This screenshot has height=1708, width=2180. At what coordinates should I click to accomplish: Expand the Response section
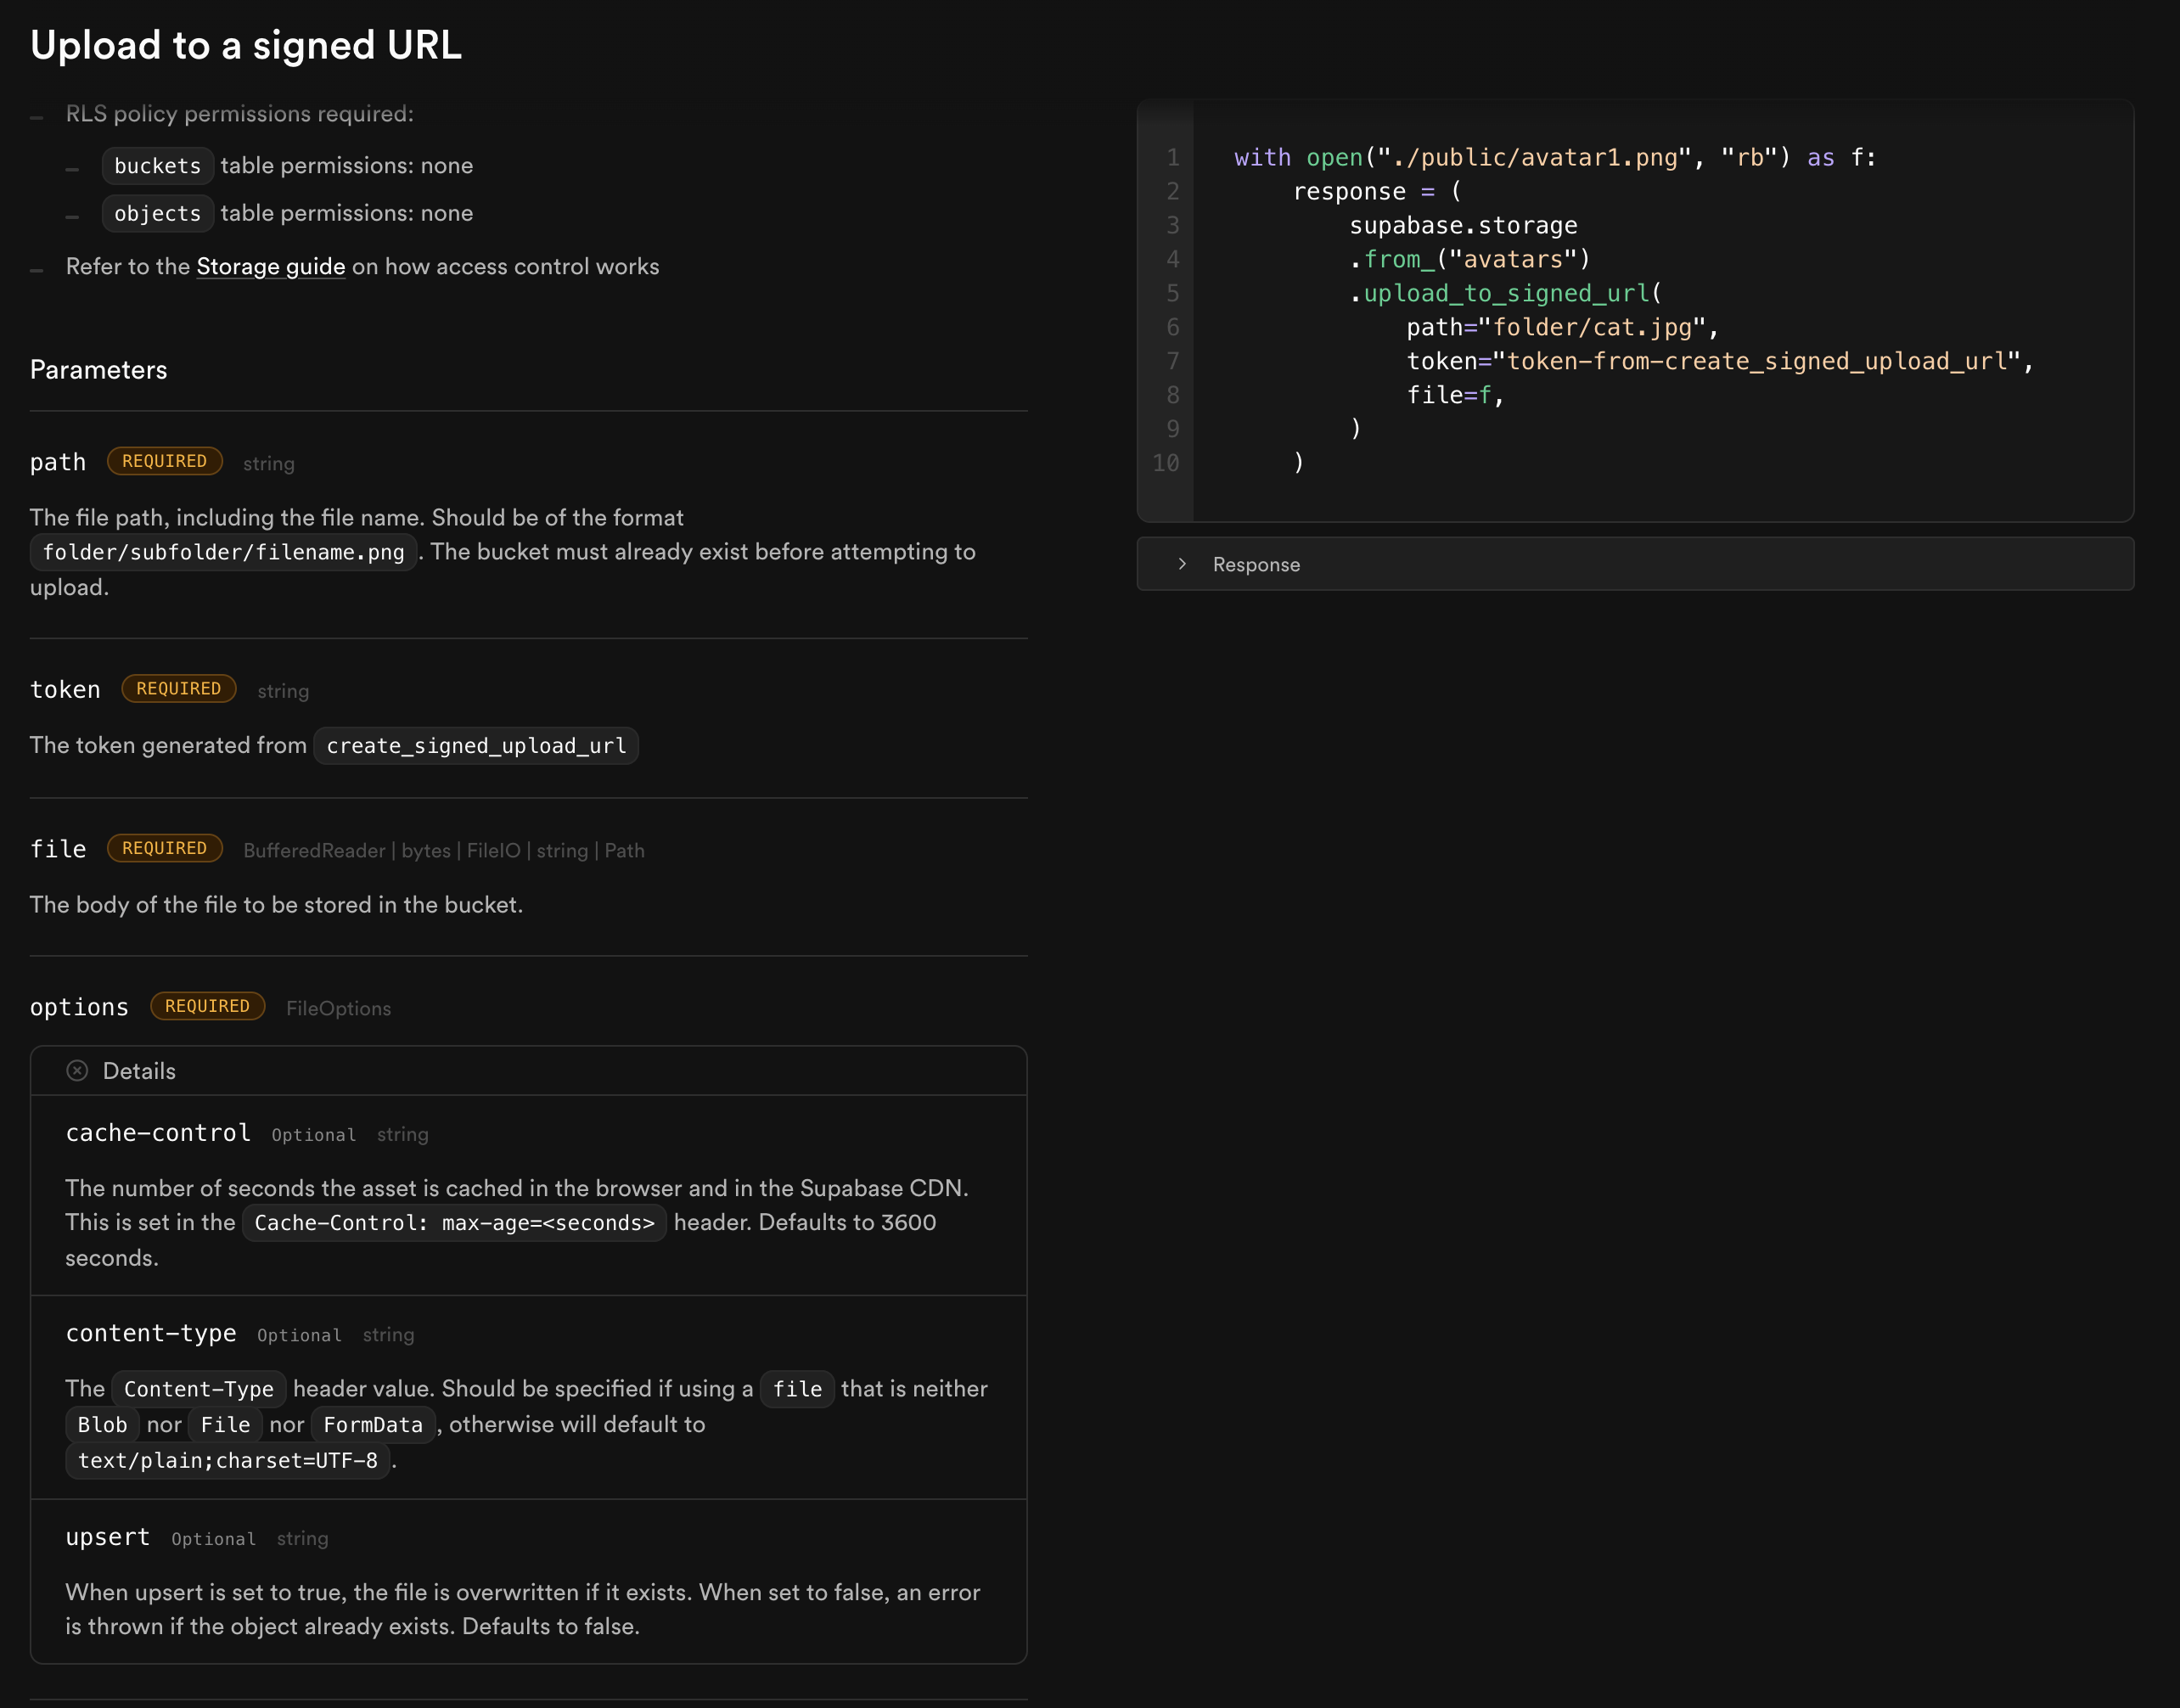[1256, 564]
